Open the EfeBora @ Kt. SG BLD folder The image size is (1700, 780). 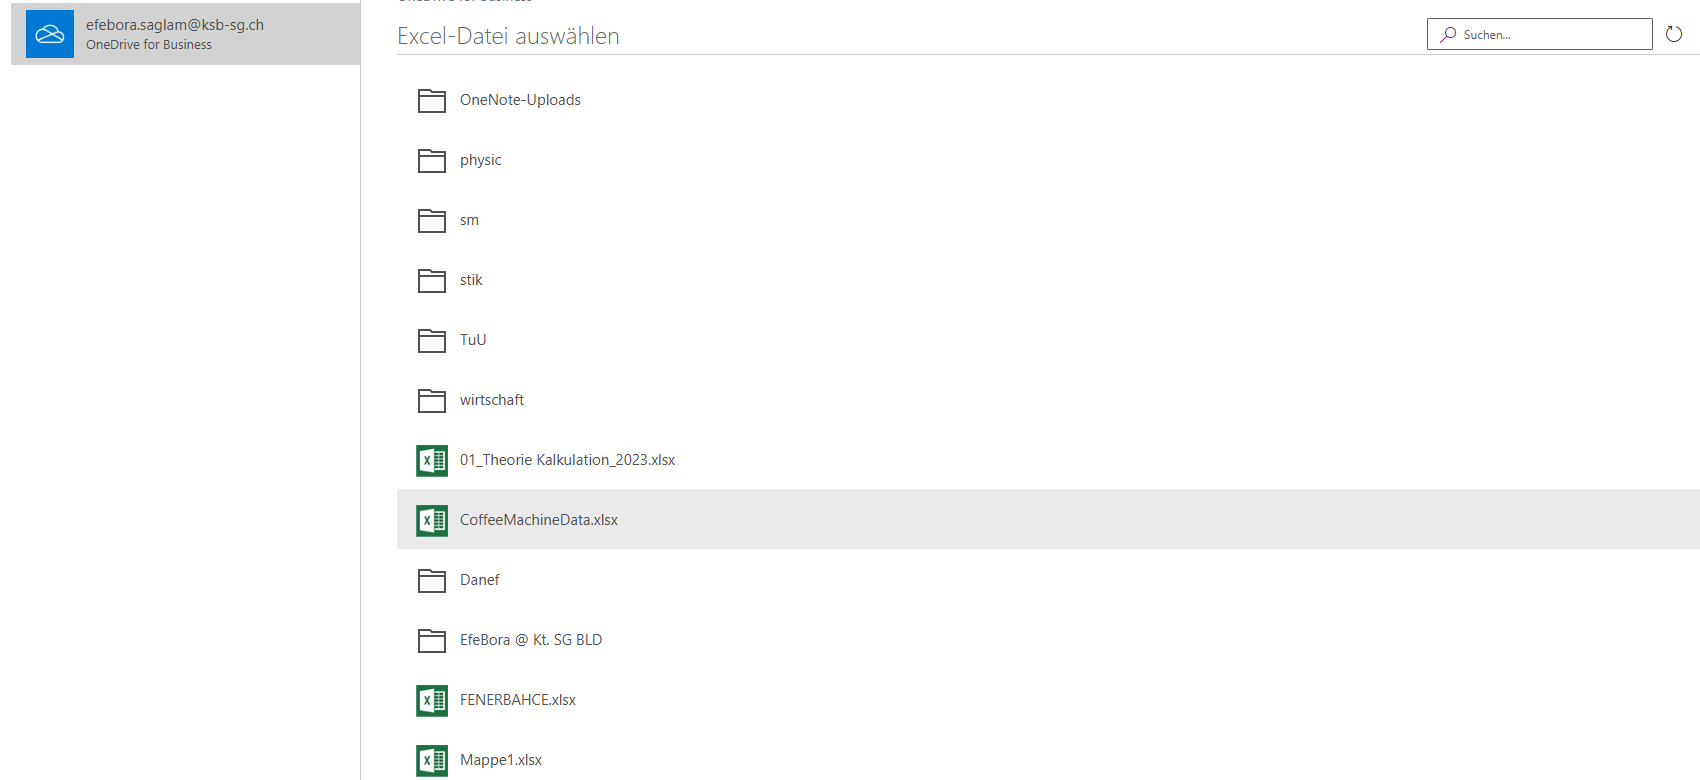pyautogui.click(x=530, y=640)
